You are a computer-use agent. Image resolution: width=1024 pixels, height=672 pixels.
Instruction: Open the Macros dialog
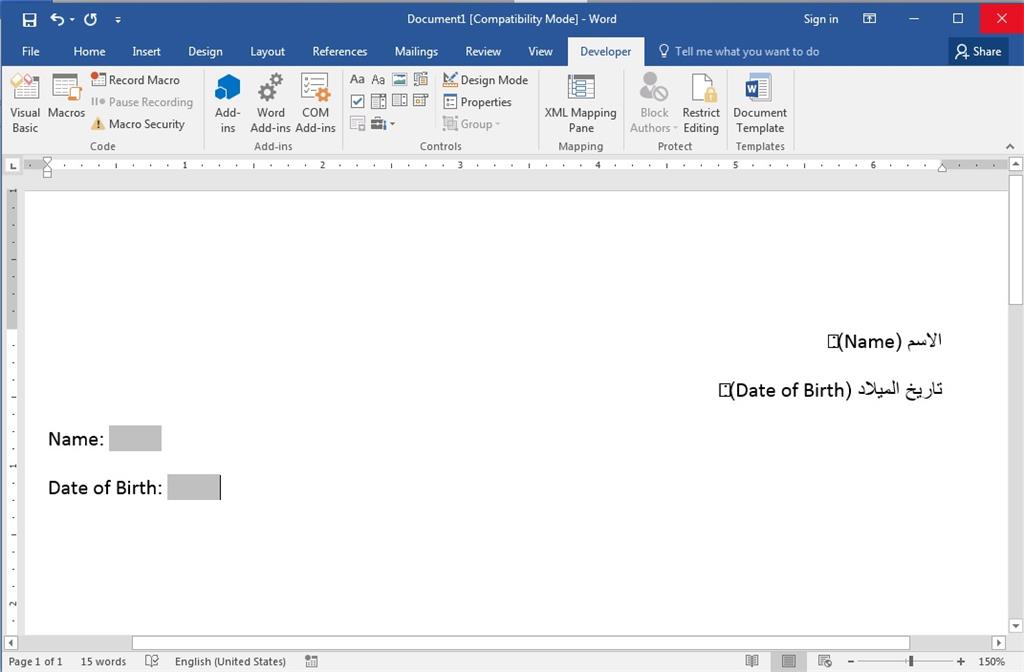tap(66, 97)
